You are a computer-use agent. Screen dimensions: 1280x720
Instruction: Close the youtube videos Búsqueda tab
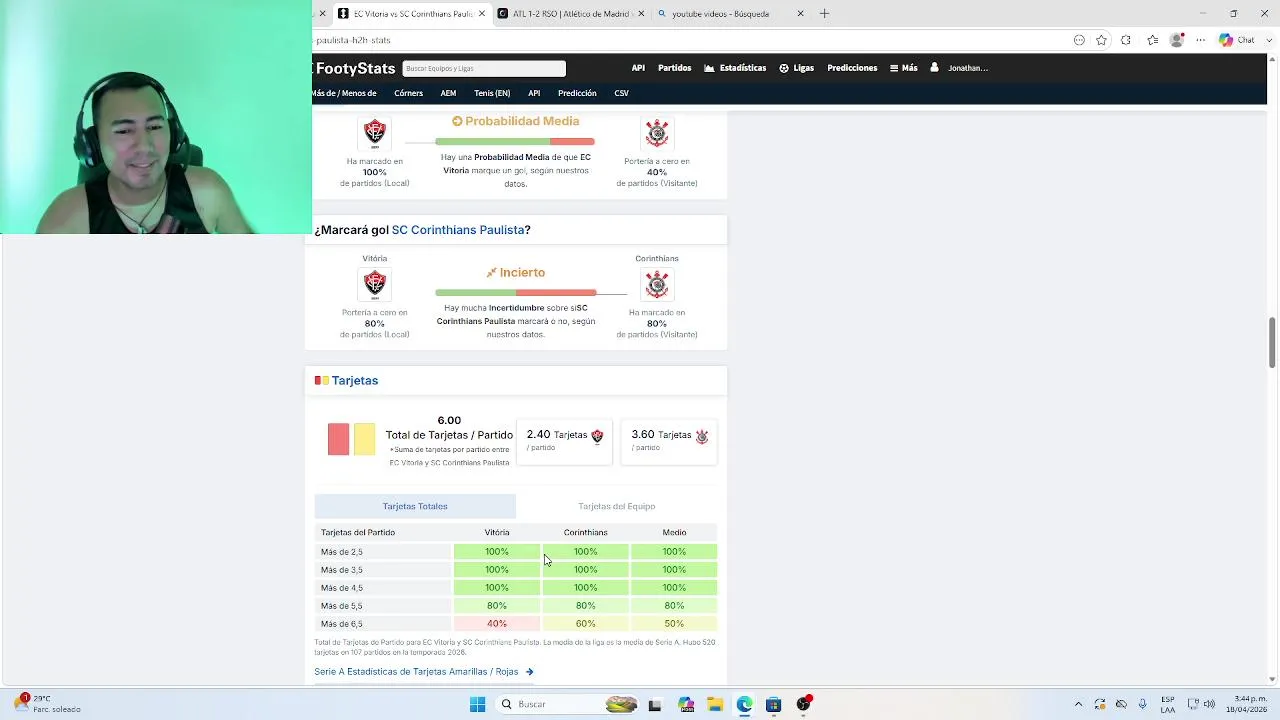800,14
